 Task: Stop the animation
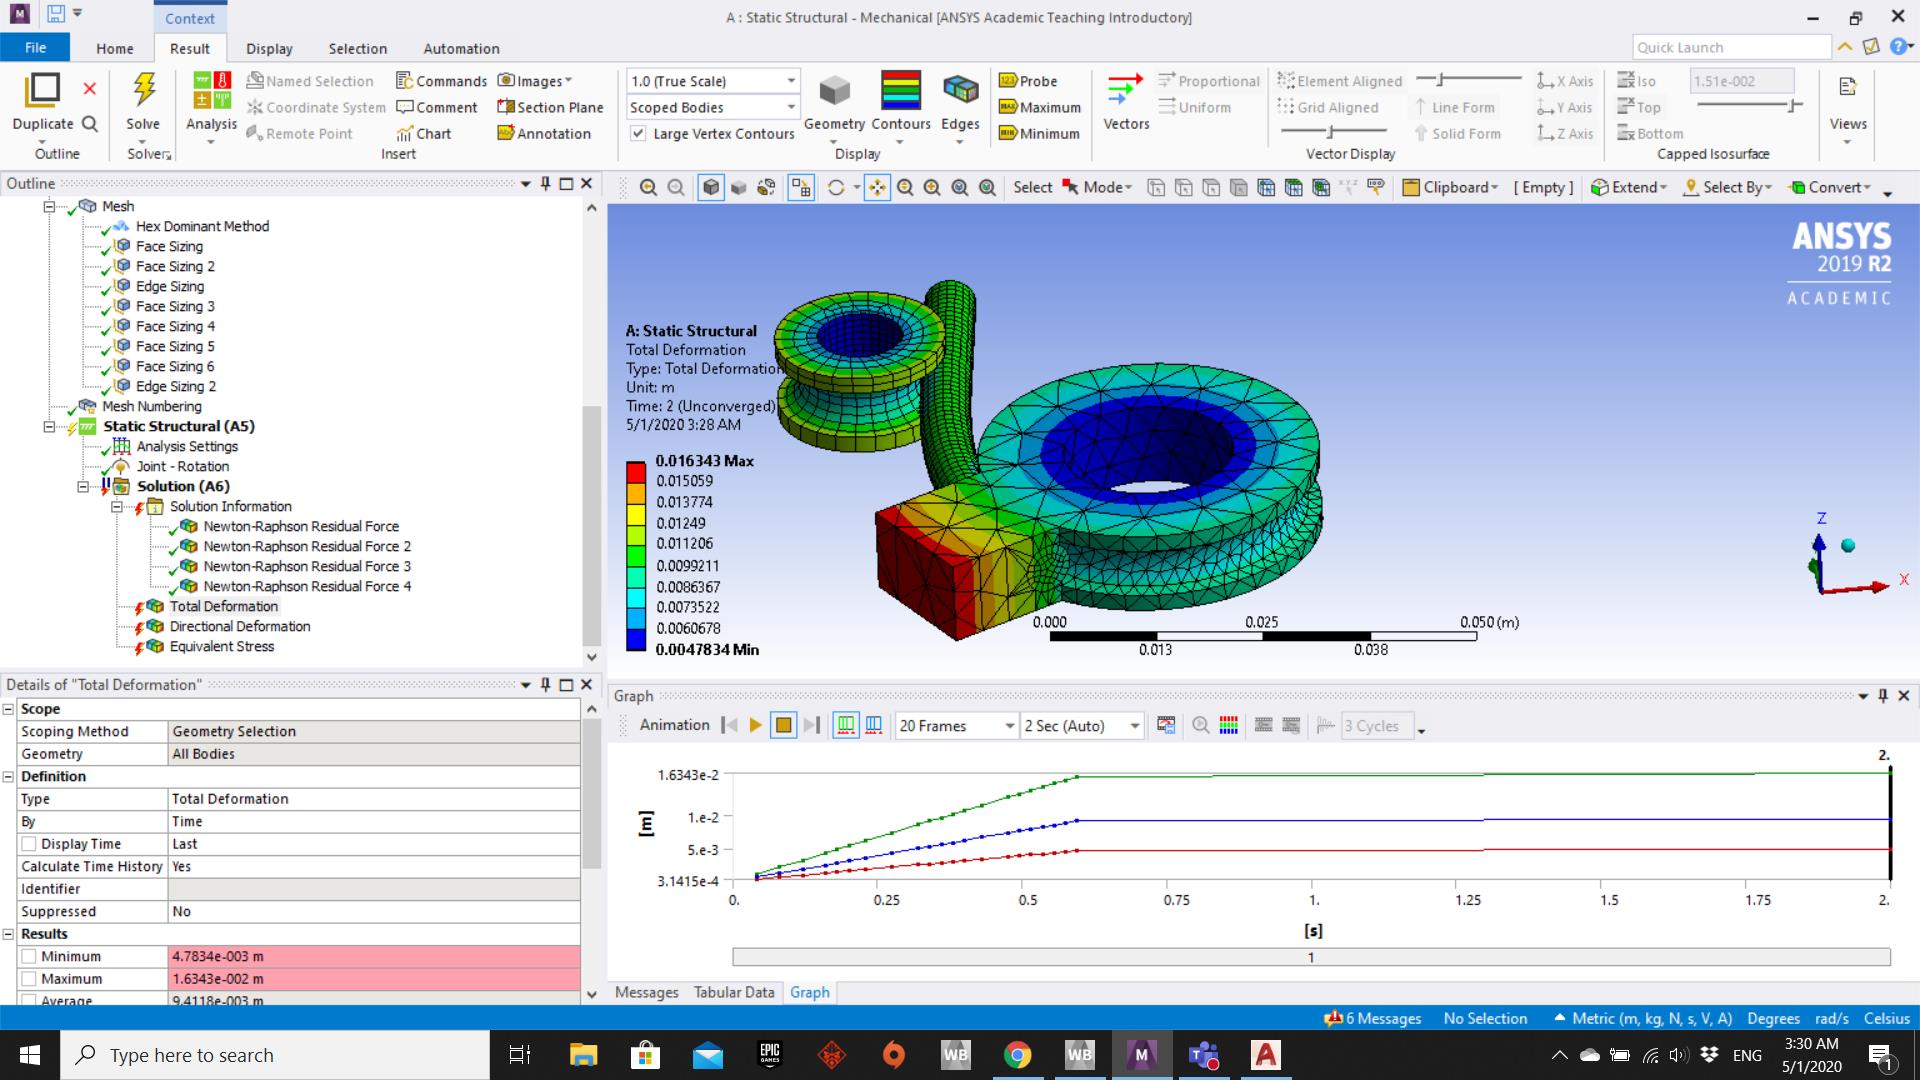[784, 725]
